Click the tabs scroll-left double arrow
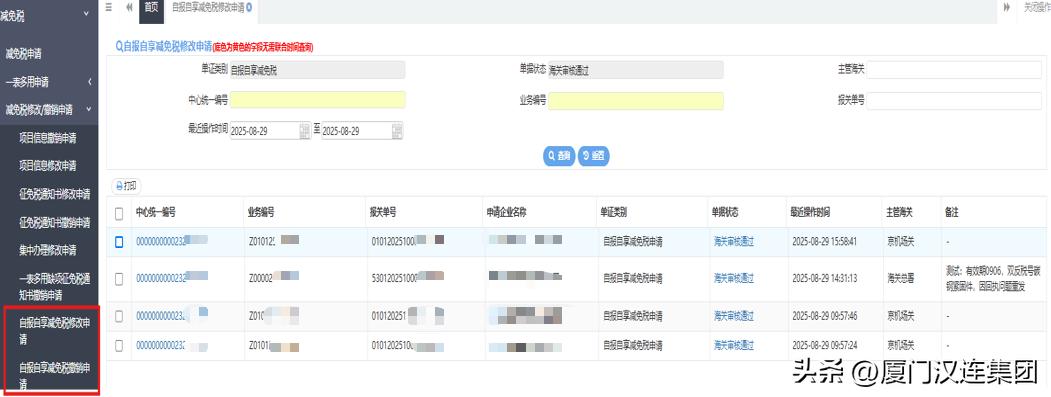Screen dimensions: 1051x397 click(x=129, y=7)
